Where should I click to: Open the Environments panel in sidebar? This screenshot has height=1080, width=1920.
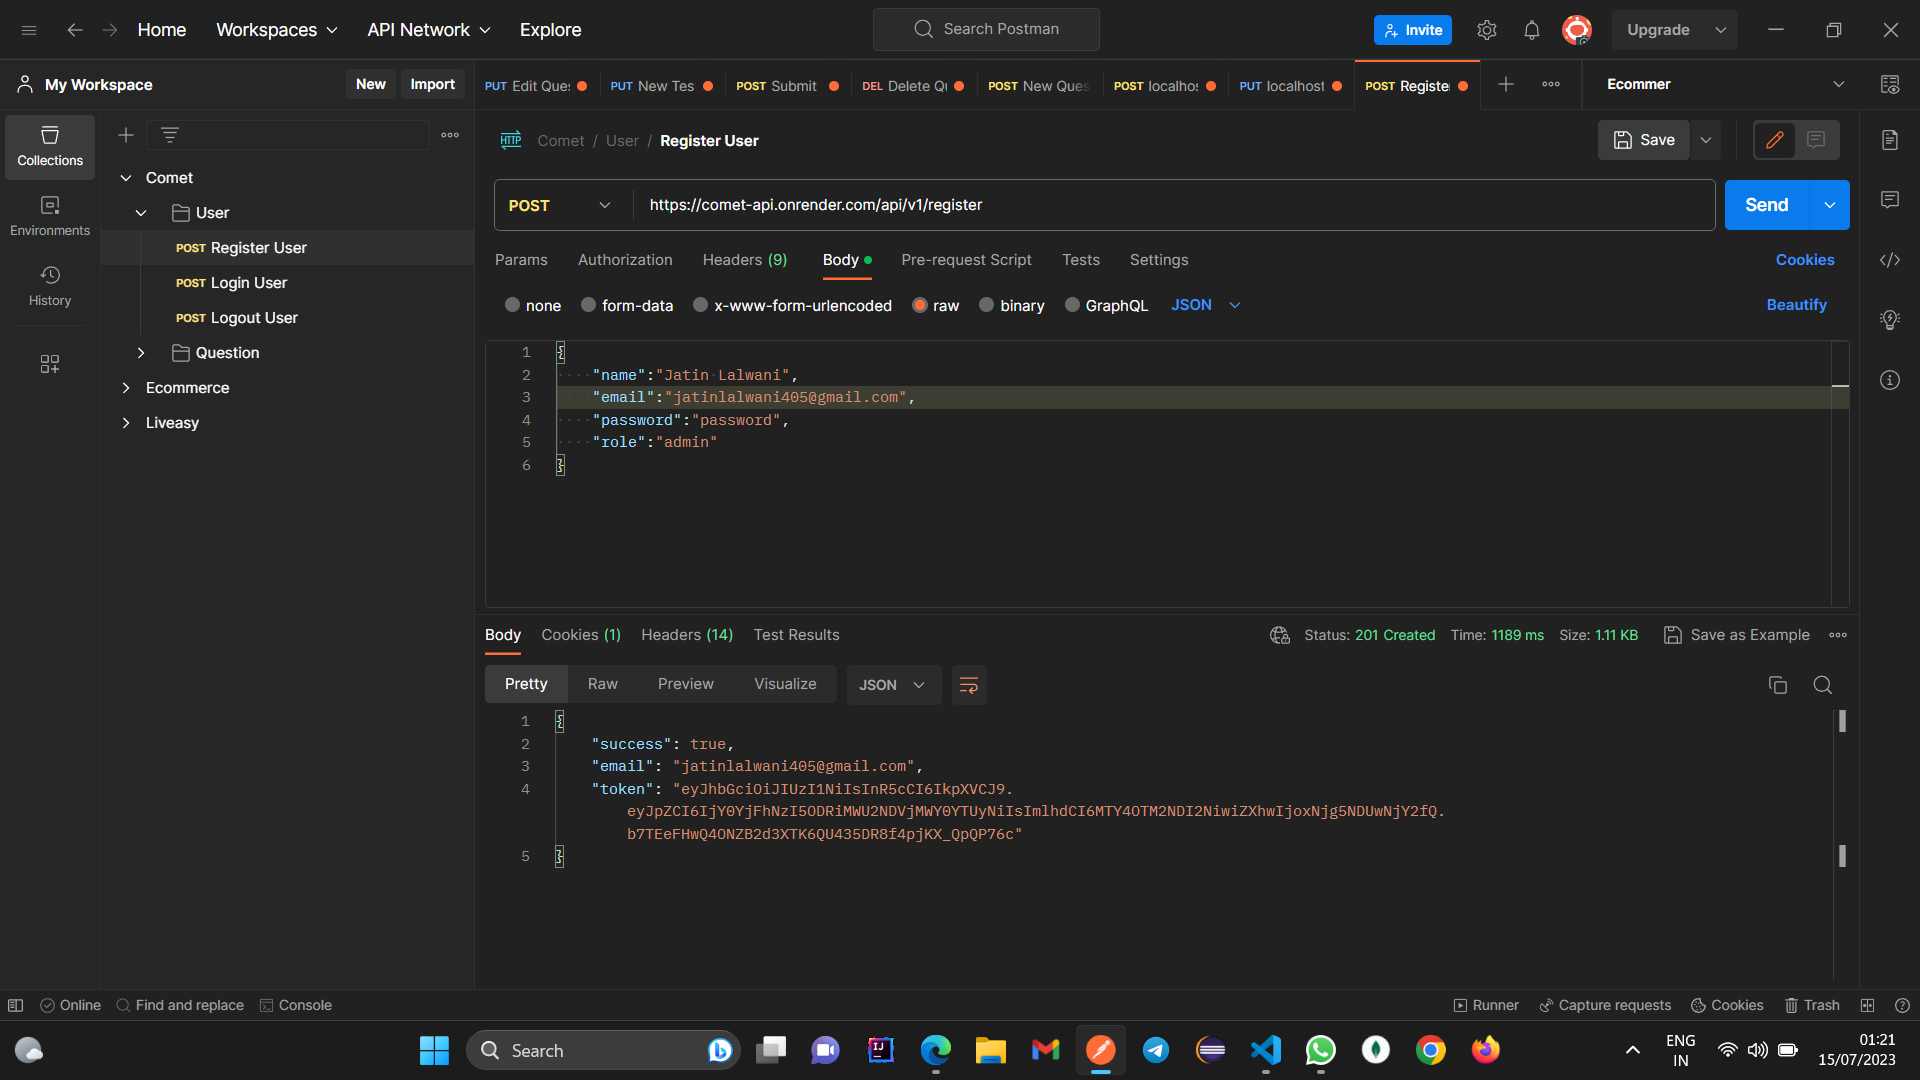(x=49, y=215)
